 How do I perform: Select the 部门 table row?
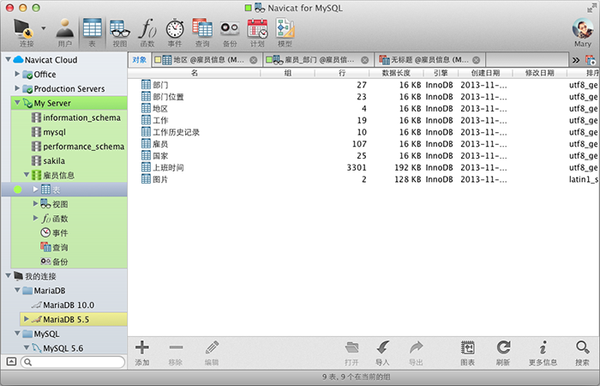364,85
